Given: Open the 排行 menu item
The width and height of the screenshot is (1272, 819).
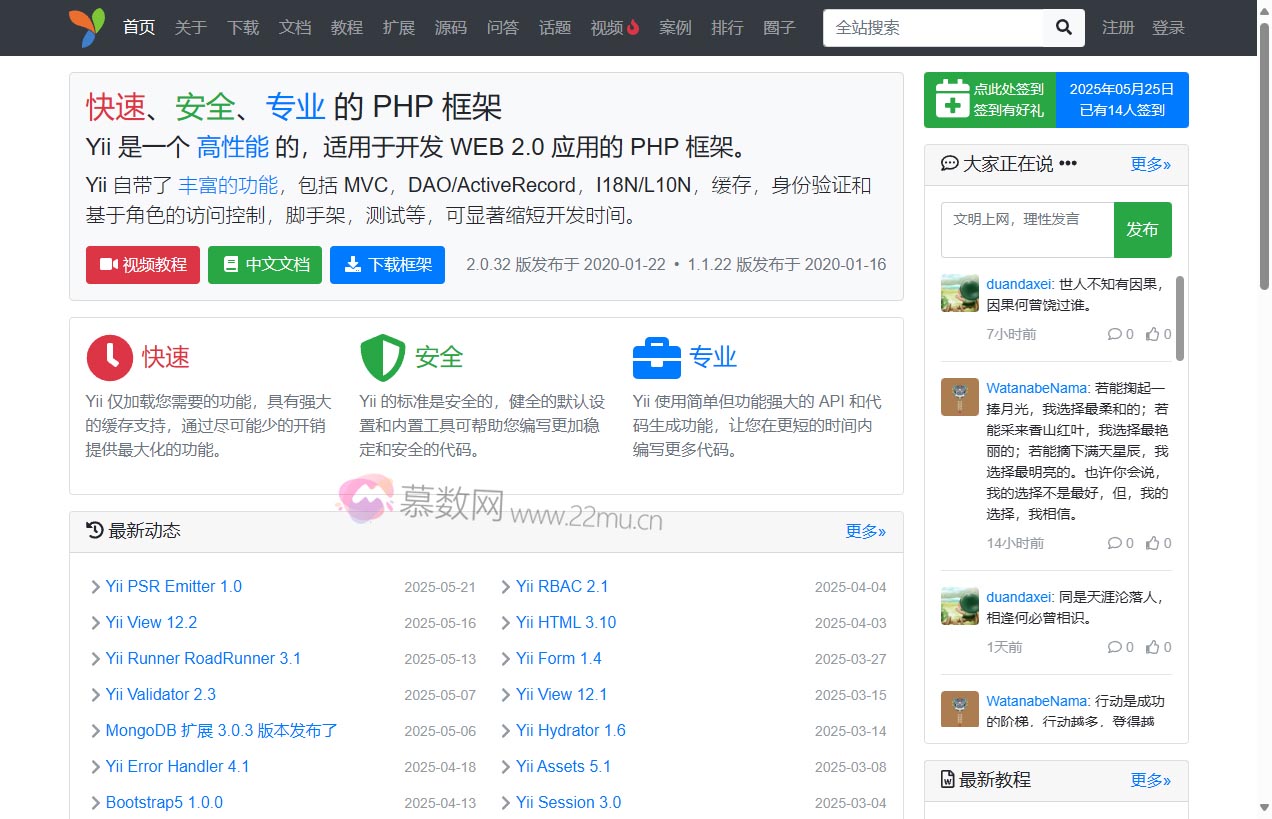Looking at the screenshot, I should coord(727,28).
